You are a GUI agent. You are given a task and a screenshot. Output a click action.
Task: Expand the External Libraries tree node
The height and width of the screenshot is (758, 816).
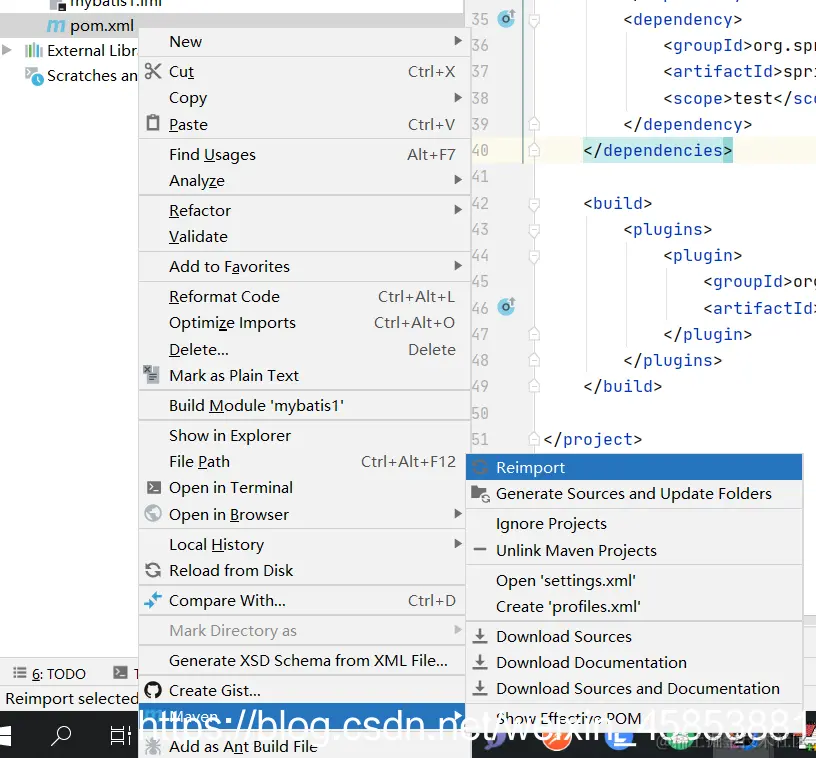(7, 50)
